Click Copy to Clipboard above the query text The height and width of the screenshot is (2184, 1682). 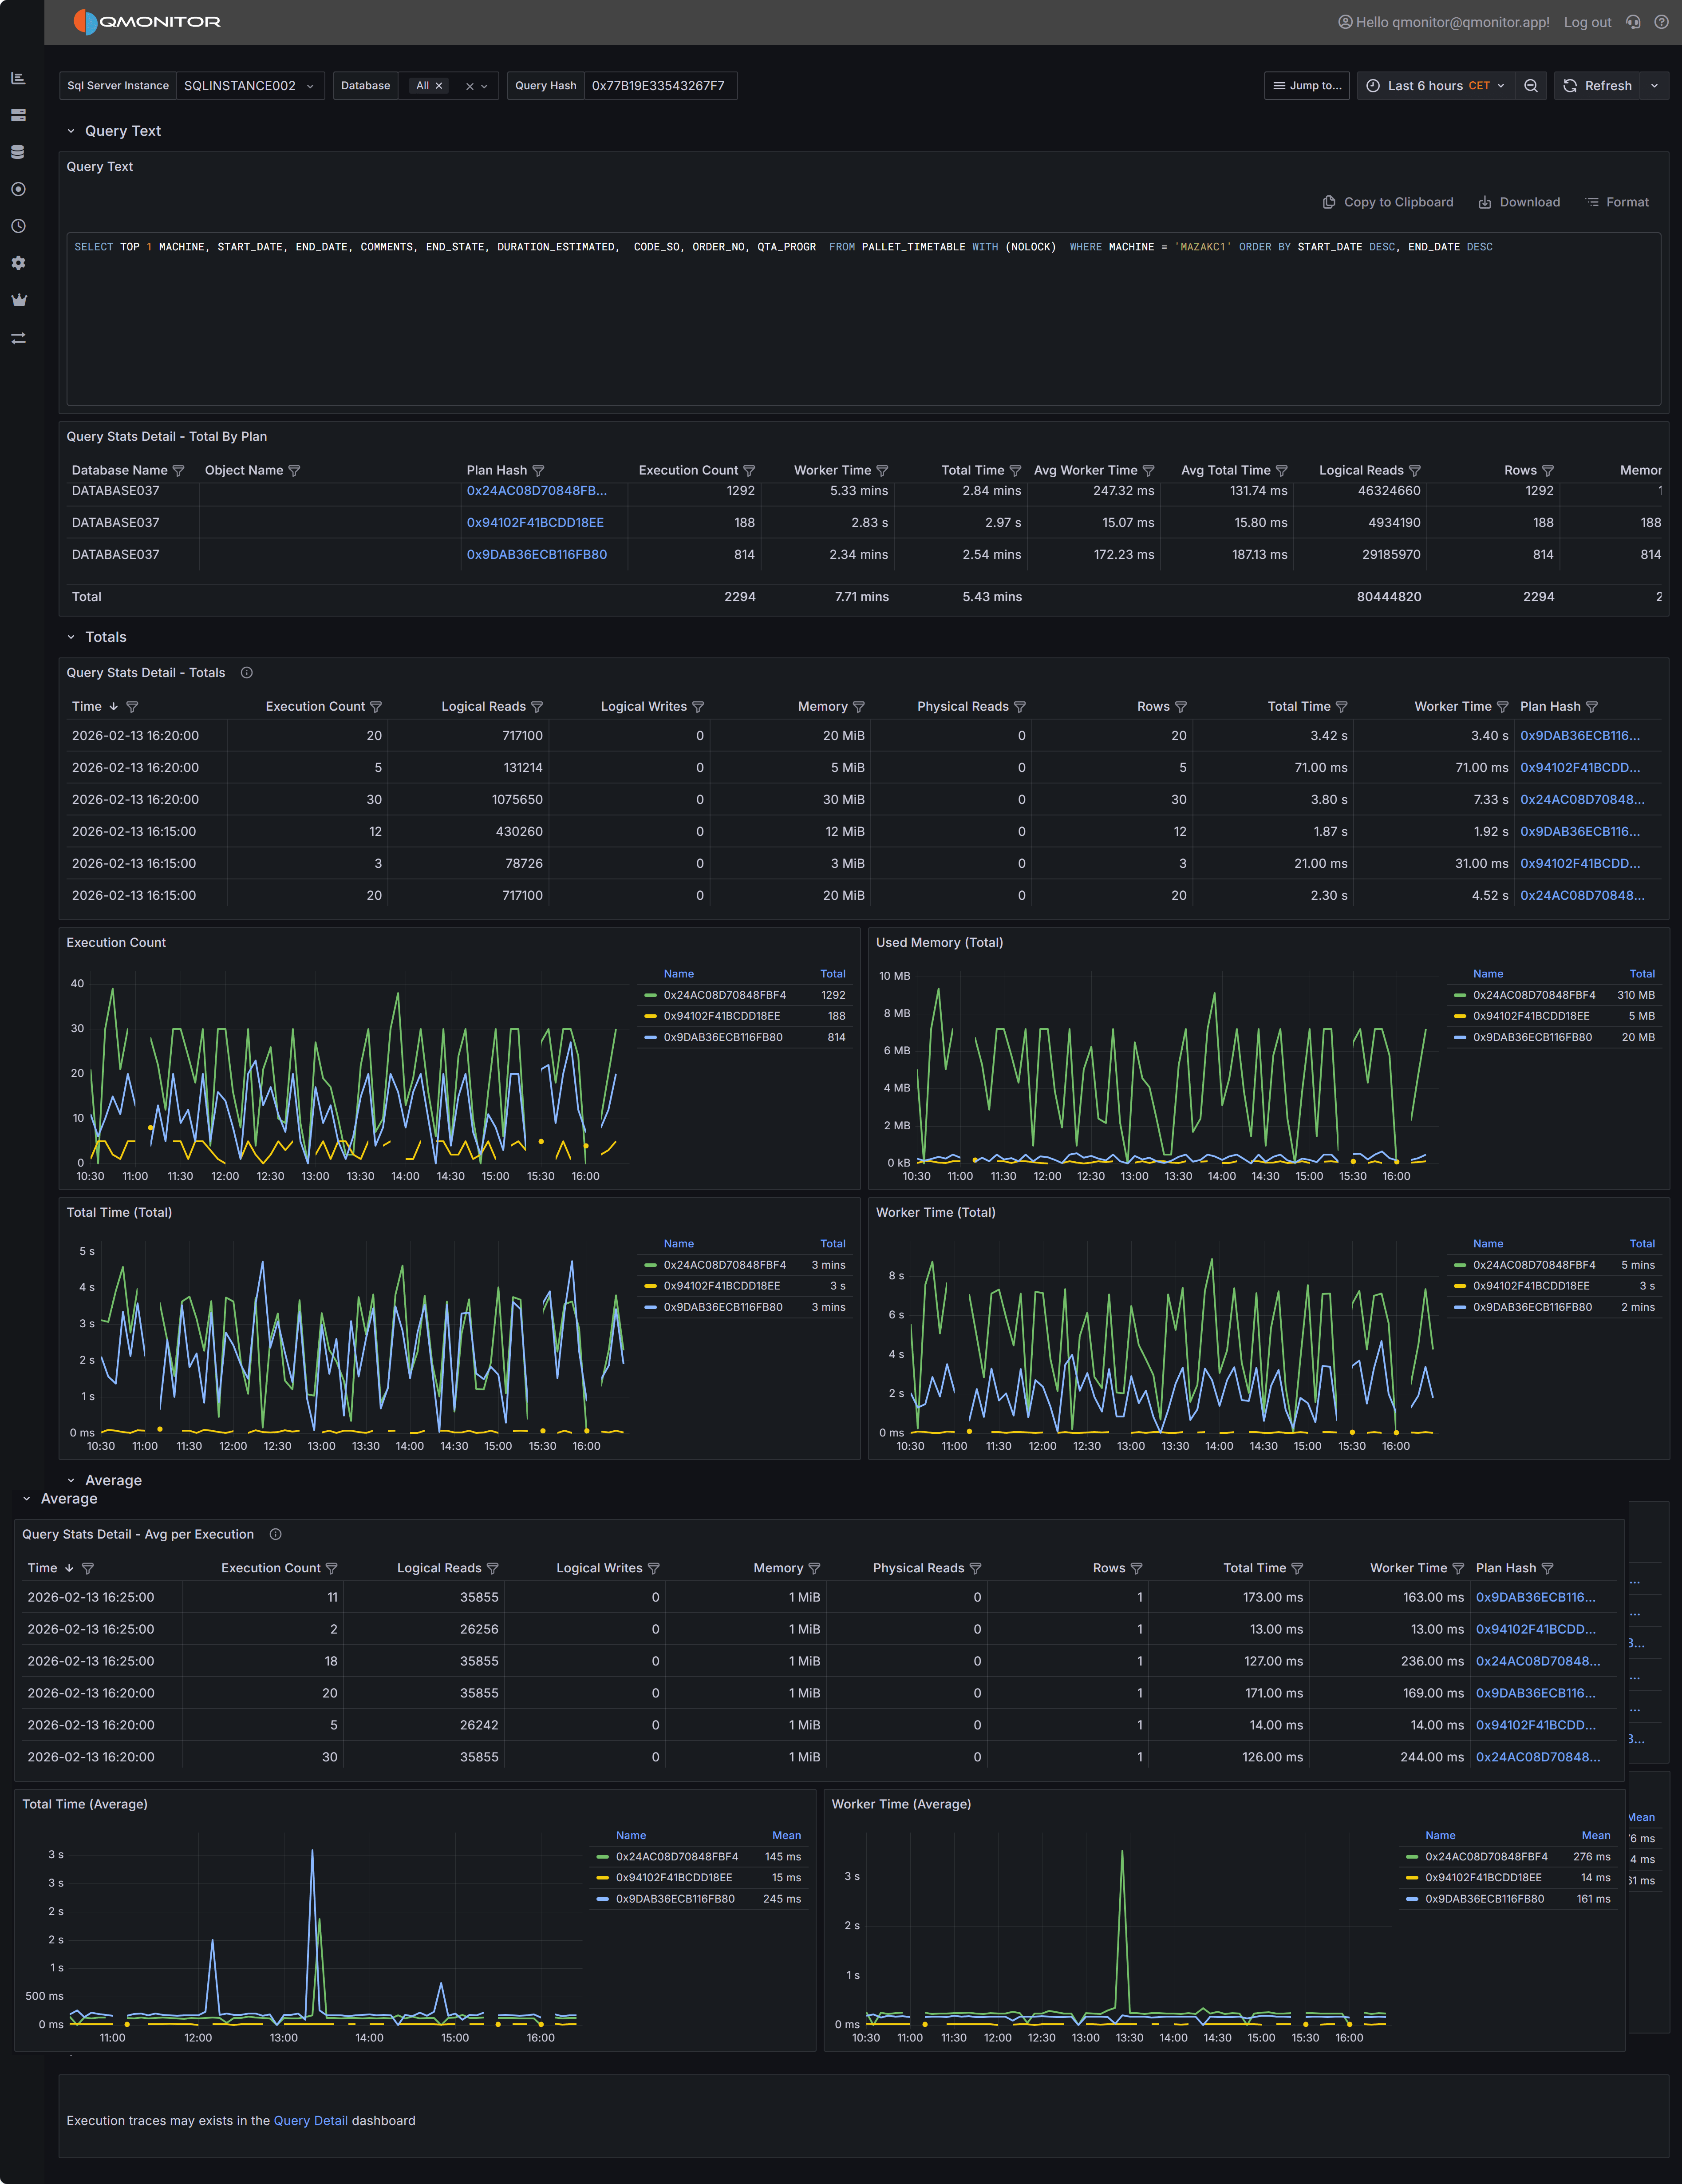point(1388,201)
